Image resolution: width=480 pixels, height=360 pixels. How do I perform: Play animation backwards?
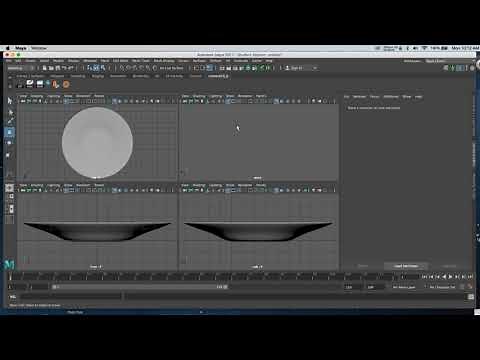coord(444,277)
